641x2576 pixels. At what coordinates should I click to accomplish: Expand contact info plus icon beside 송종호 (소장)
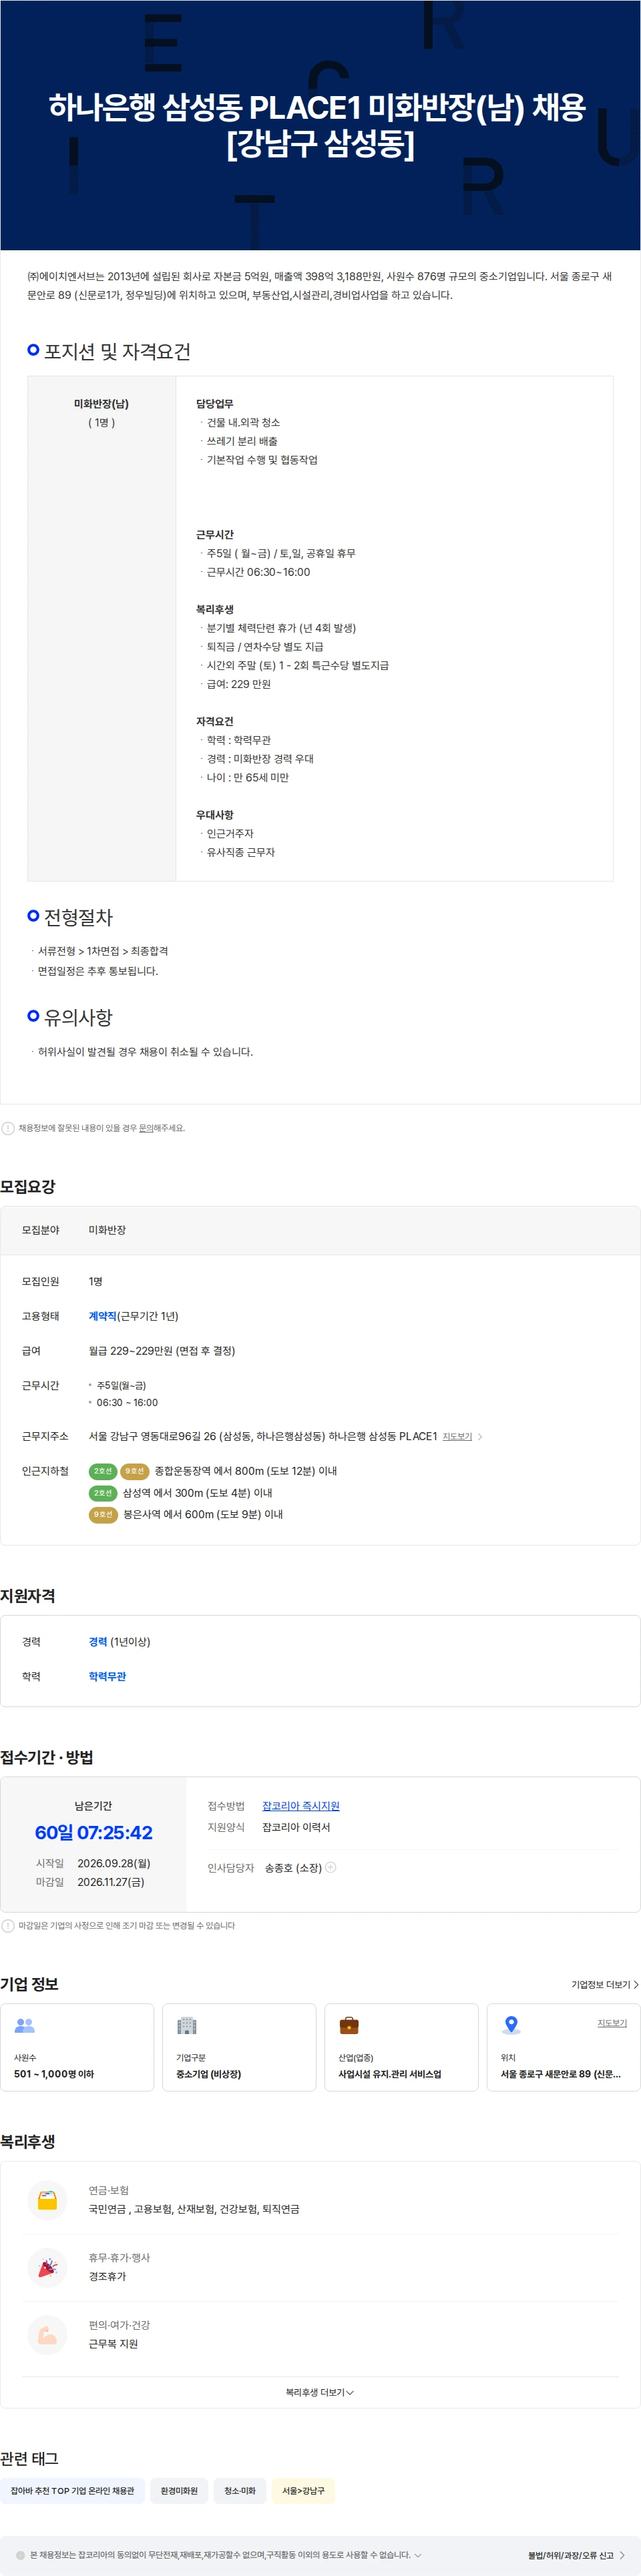[x=331, y=1867]
